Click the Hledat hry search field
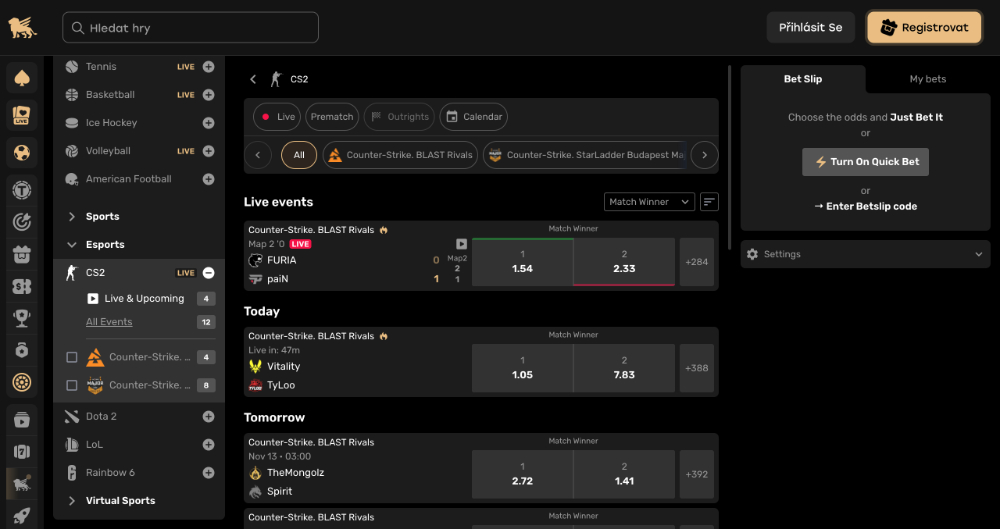The height and width of the screenshot is (529, 1000). (191, 27)
